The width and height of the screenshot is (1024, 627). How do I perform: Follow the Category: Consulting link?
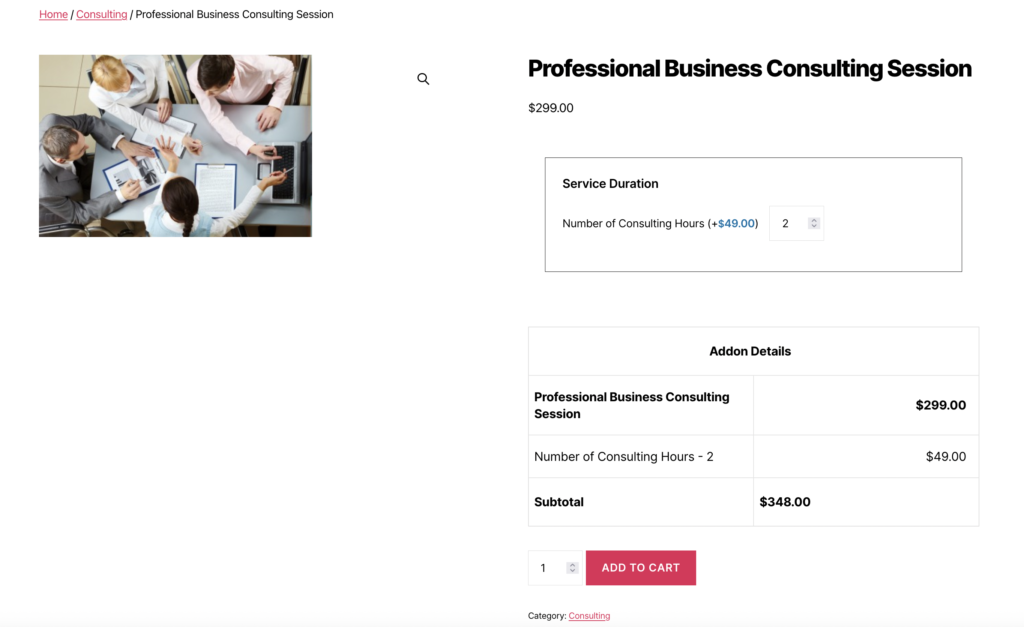pos(589,616)
